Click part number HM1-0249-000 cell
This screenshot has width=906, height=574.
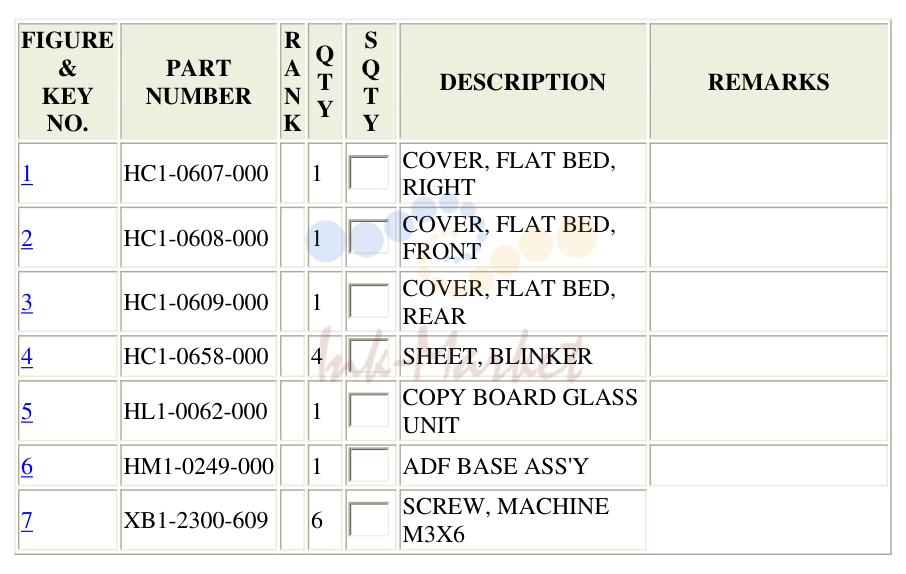(199, 466)
